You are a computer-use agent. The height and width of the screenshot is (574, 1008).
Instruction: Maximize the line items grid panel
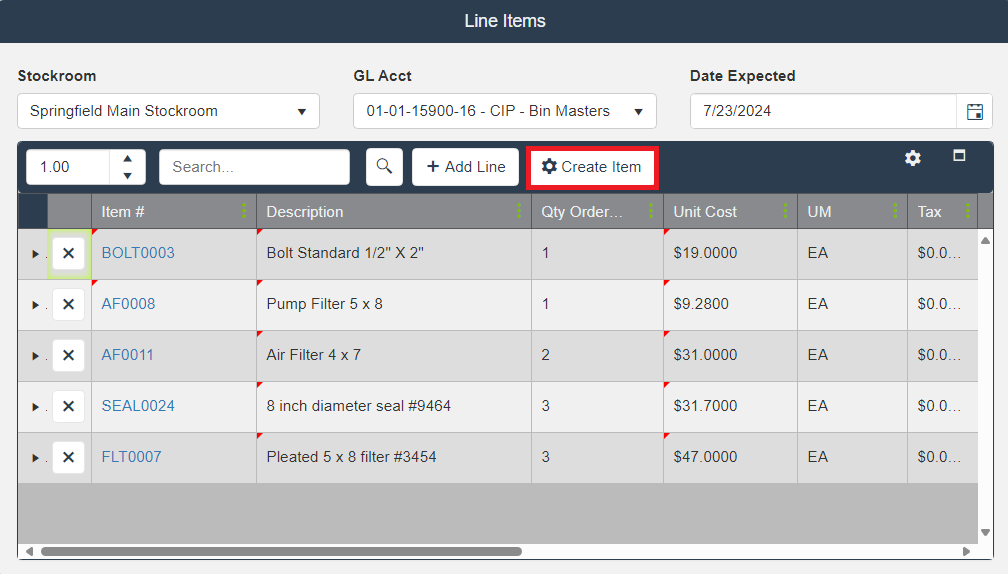click(x=959, y=156)
